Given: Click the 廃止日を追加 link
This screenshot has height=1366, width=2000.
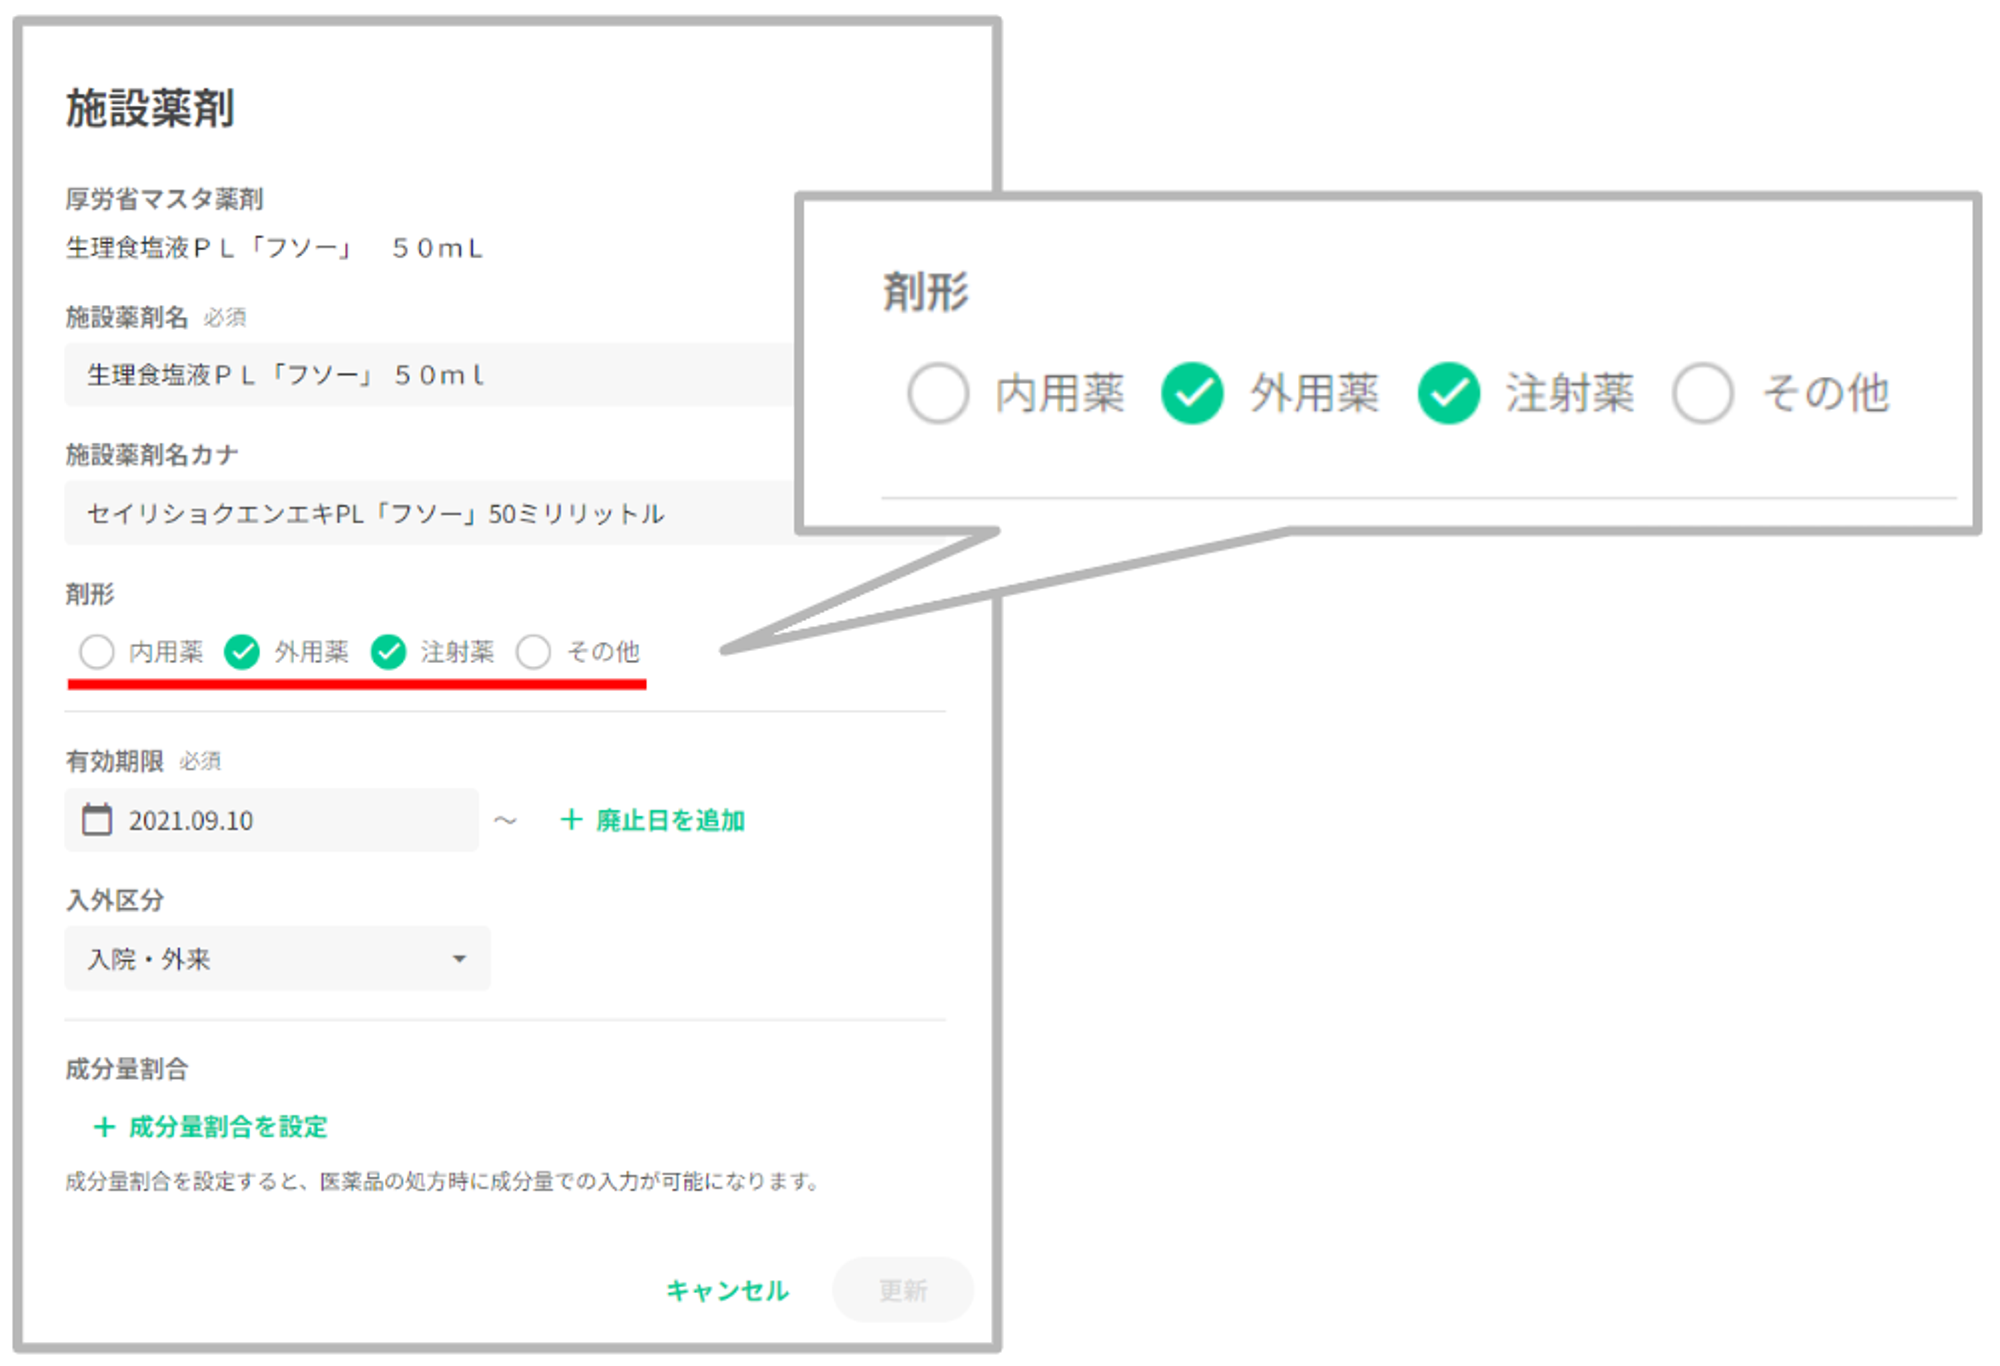Looking at the screenshot, I should 670,820.
